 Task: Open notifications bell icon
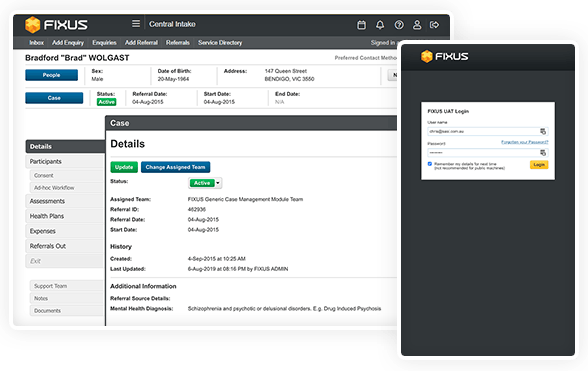point(380,25)
